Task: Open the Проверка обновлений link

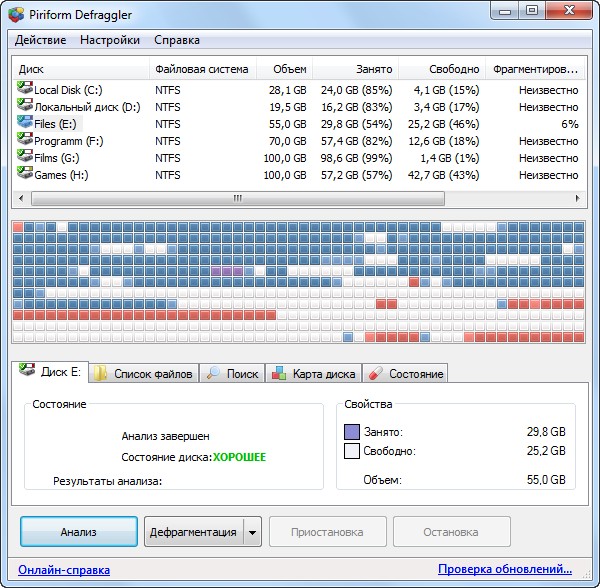Action: 504,570
